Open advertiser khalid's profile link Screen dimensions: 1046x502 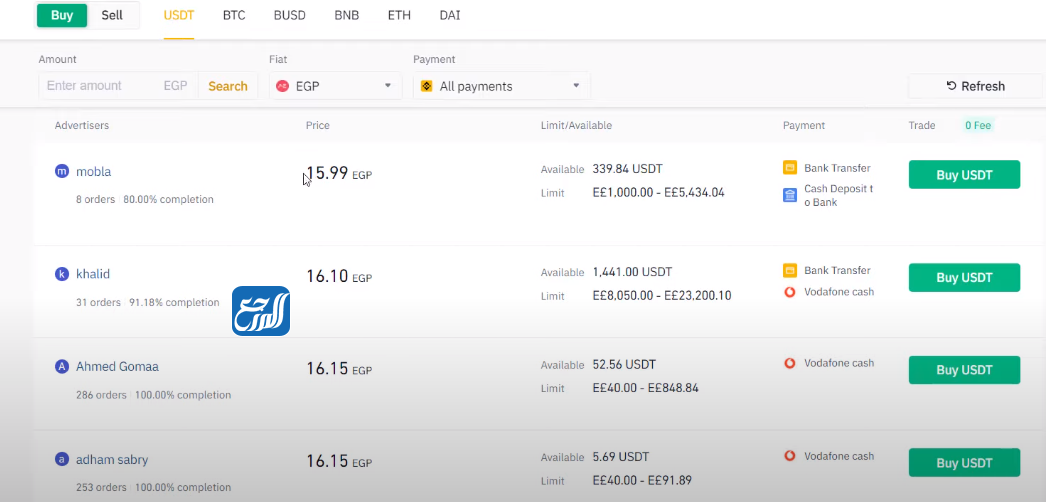pyautogui.click(x=93, y=274)
